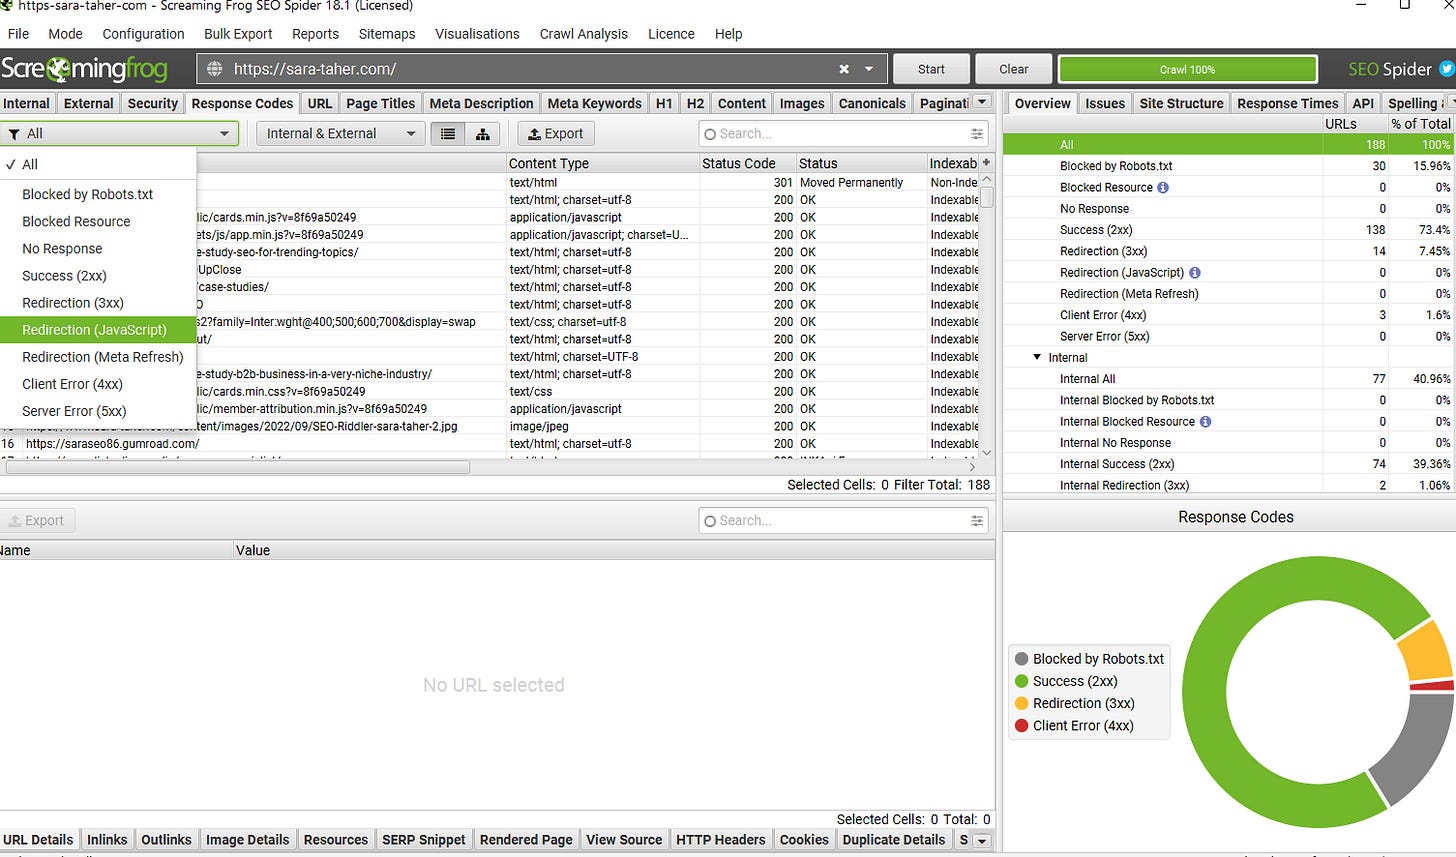Open the Pagination tab overflow arrow
This screenshot has height=857, width=1456.
982,102
